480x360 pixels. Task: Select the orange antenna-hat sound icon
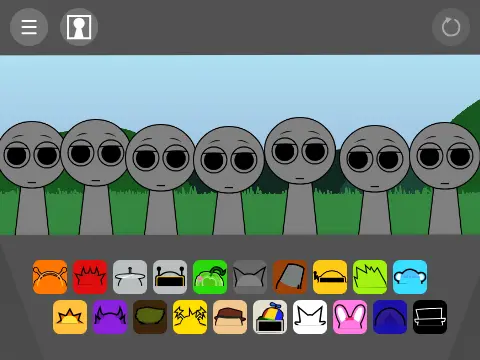point(50,277)
